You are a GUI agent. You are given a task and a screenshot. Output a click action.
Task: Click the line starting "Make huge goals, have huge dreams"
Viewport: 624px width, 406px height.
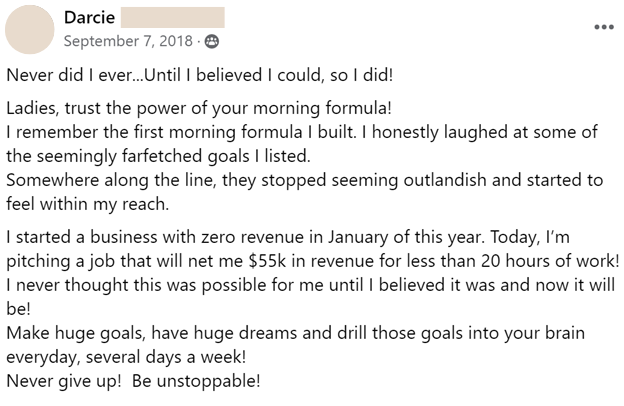coord(296,333)
